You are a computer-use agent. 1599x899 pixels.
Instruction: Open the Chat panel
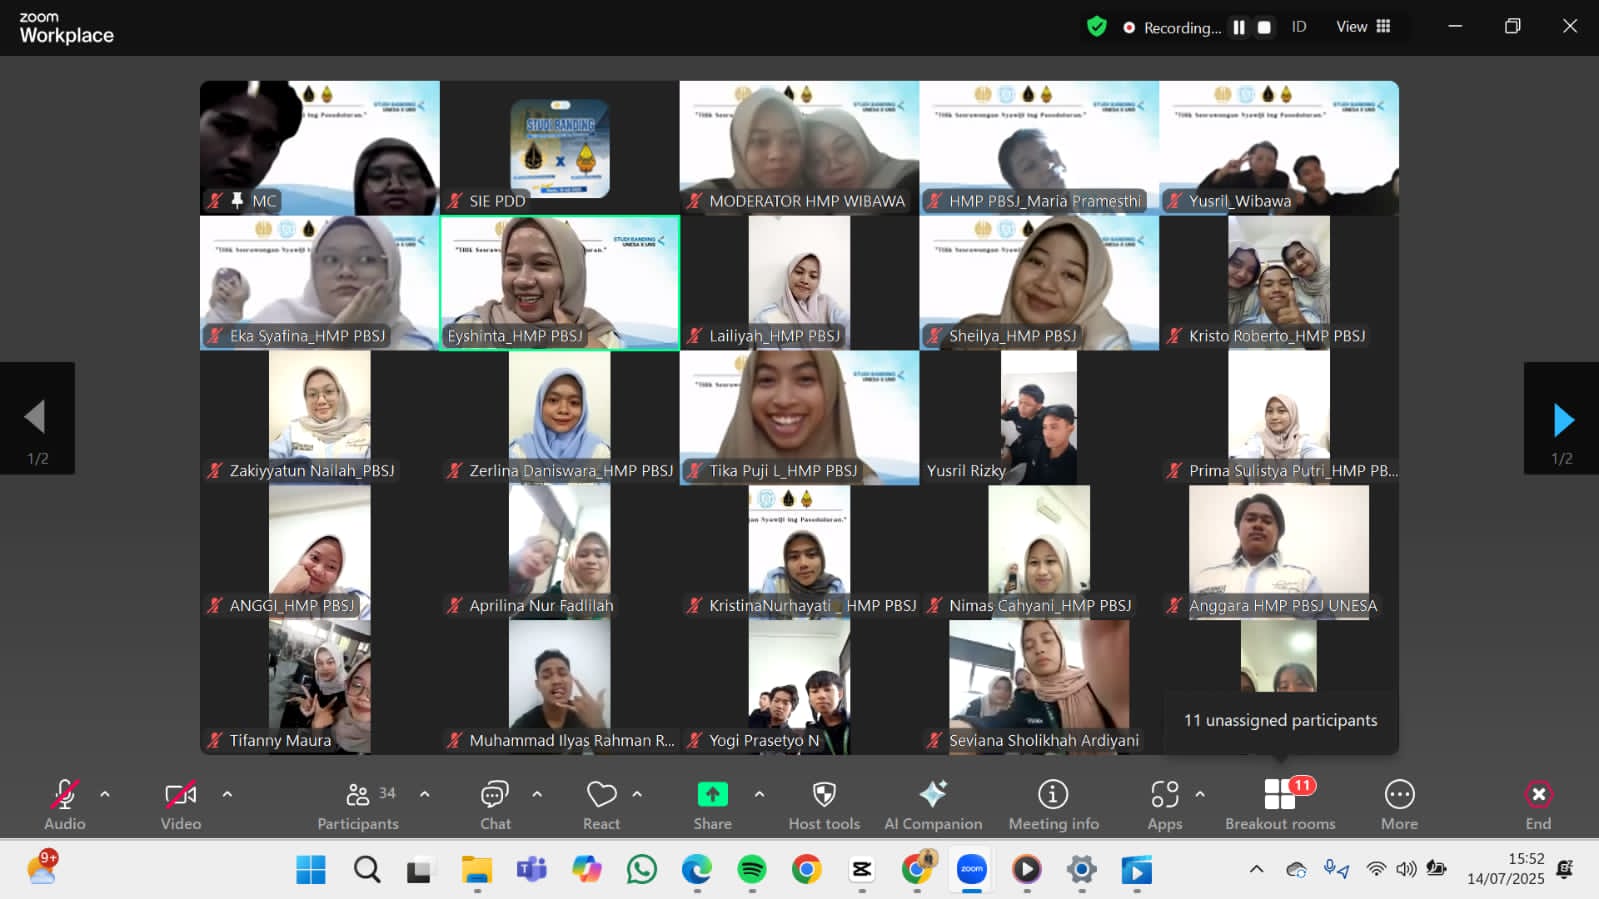point(495,804)
